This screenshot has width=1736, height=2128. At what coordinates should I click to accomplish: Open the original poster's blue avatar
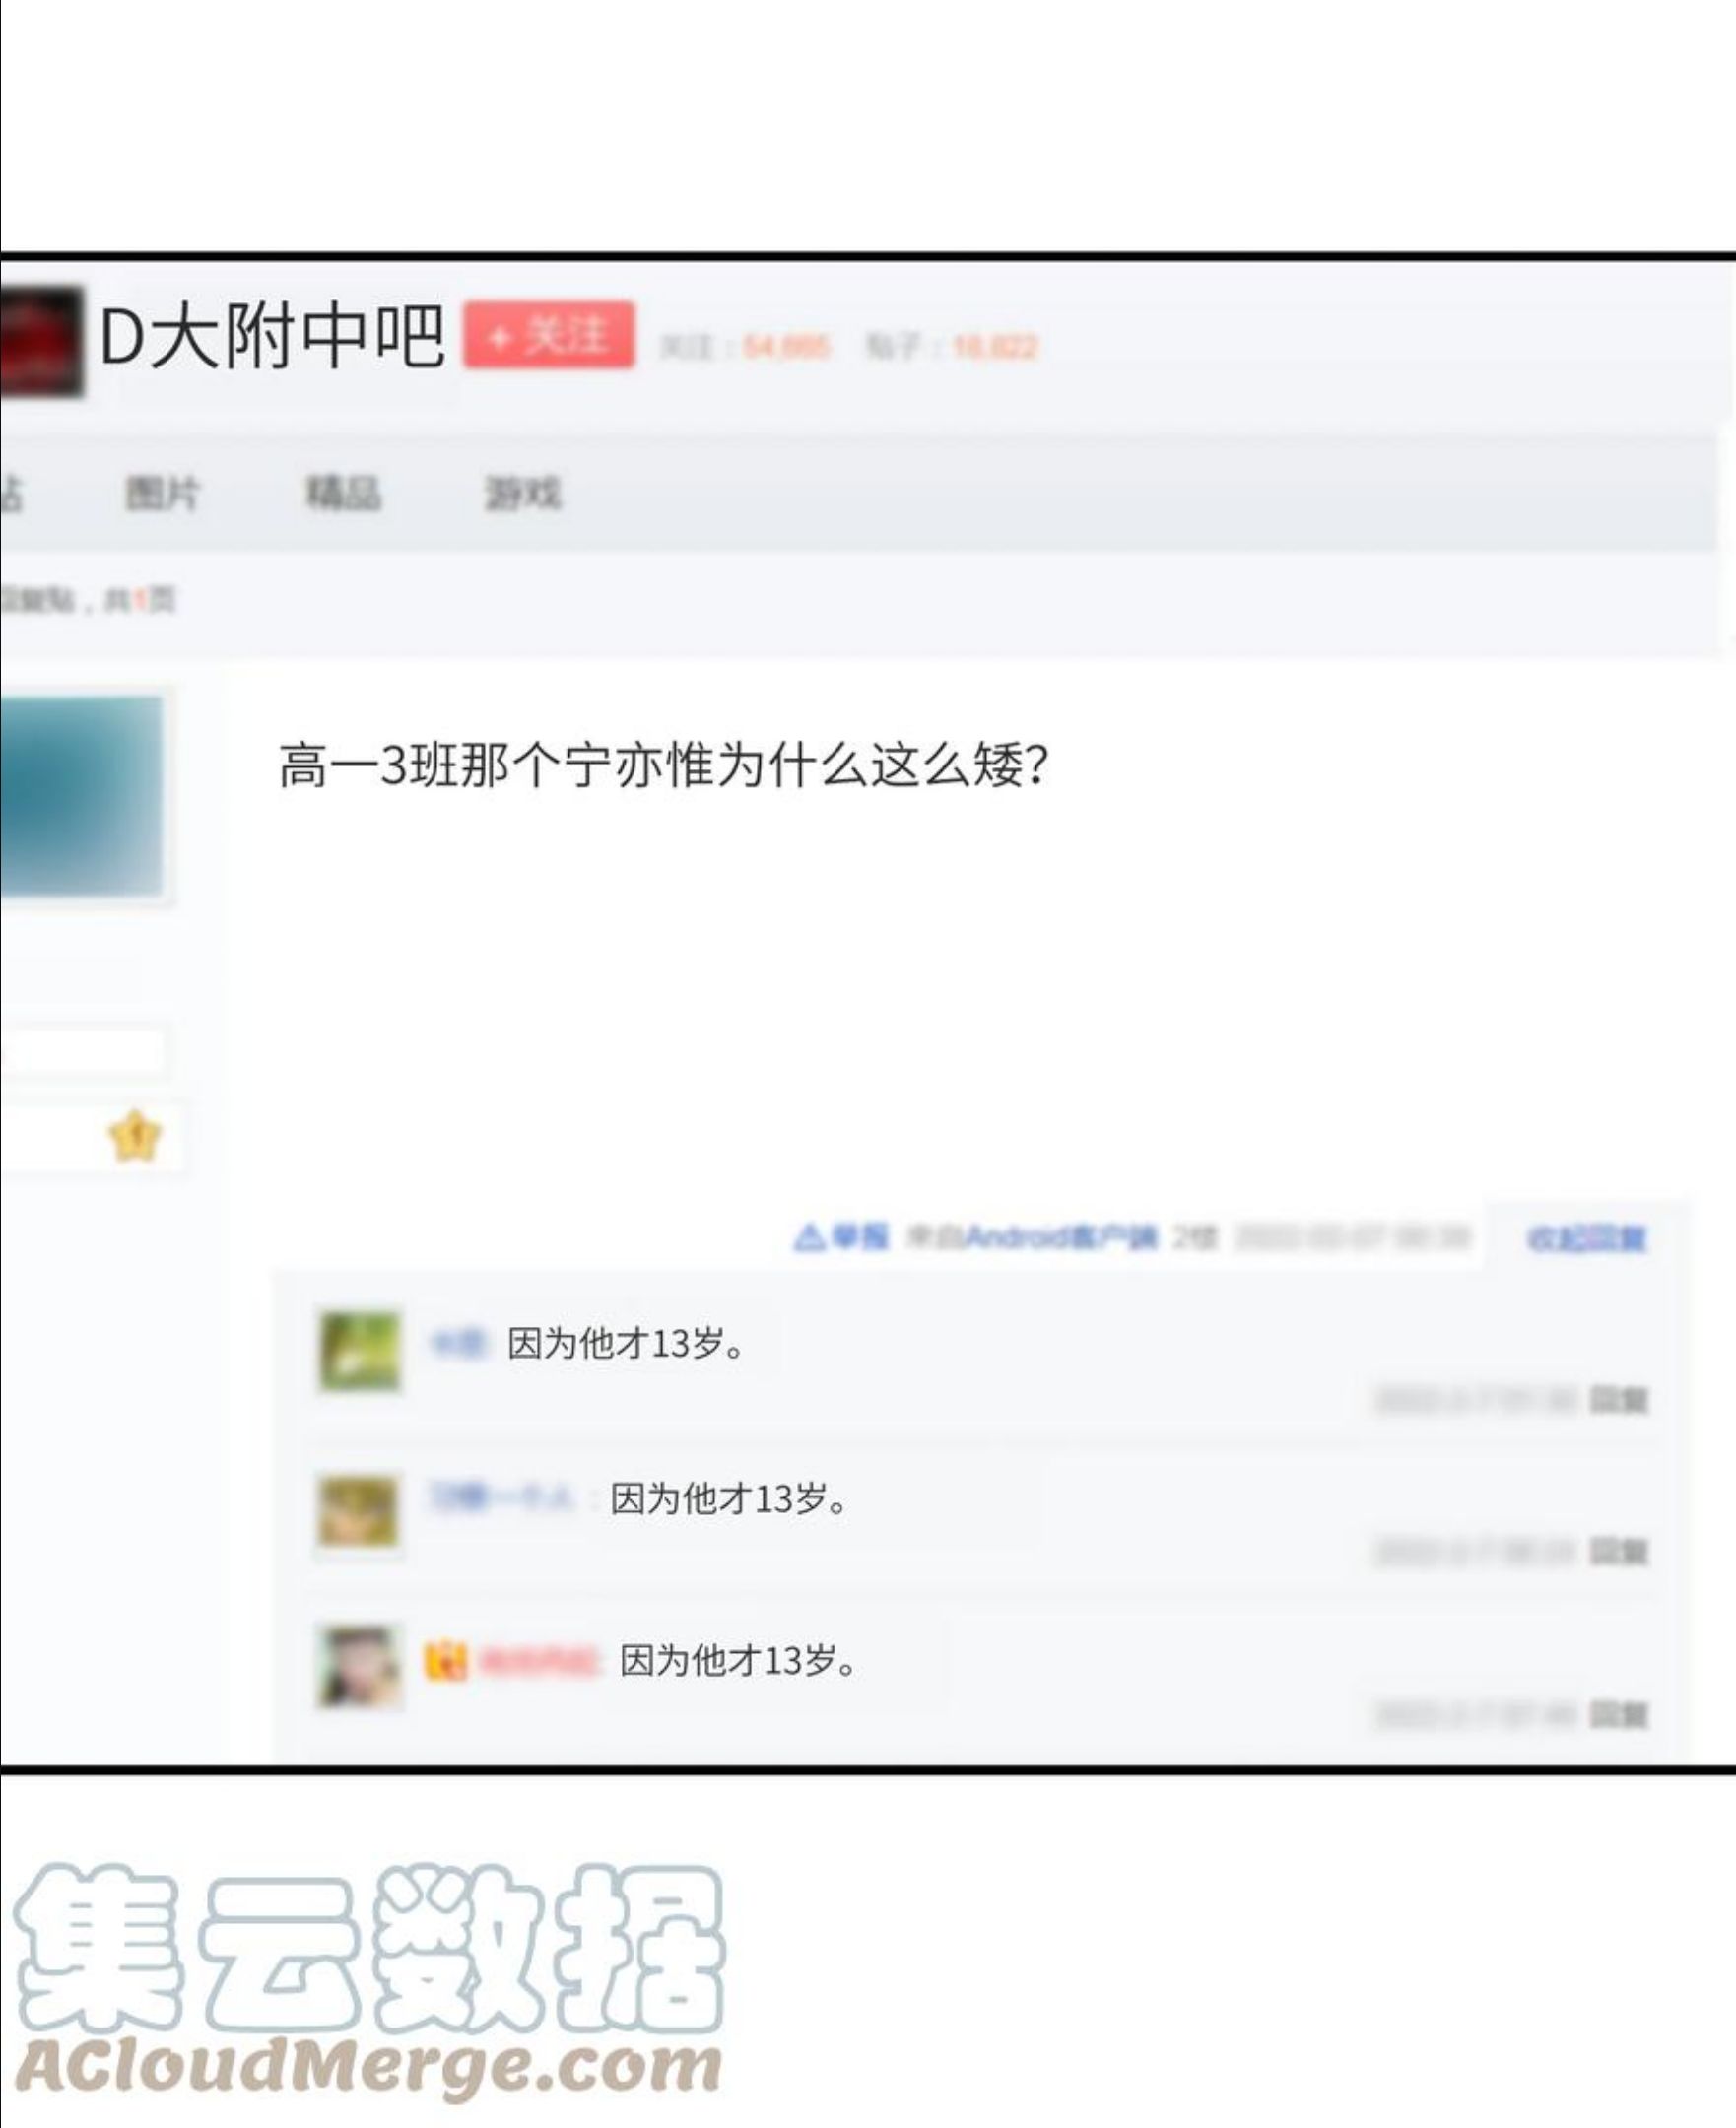tap(81, 796)
